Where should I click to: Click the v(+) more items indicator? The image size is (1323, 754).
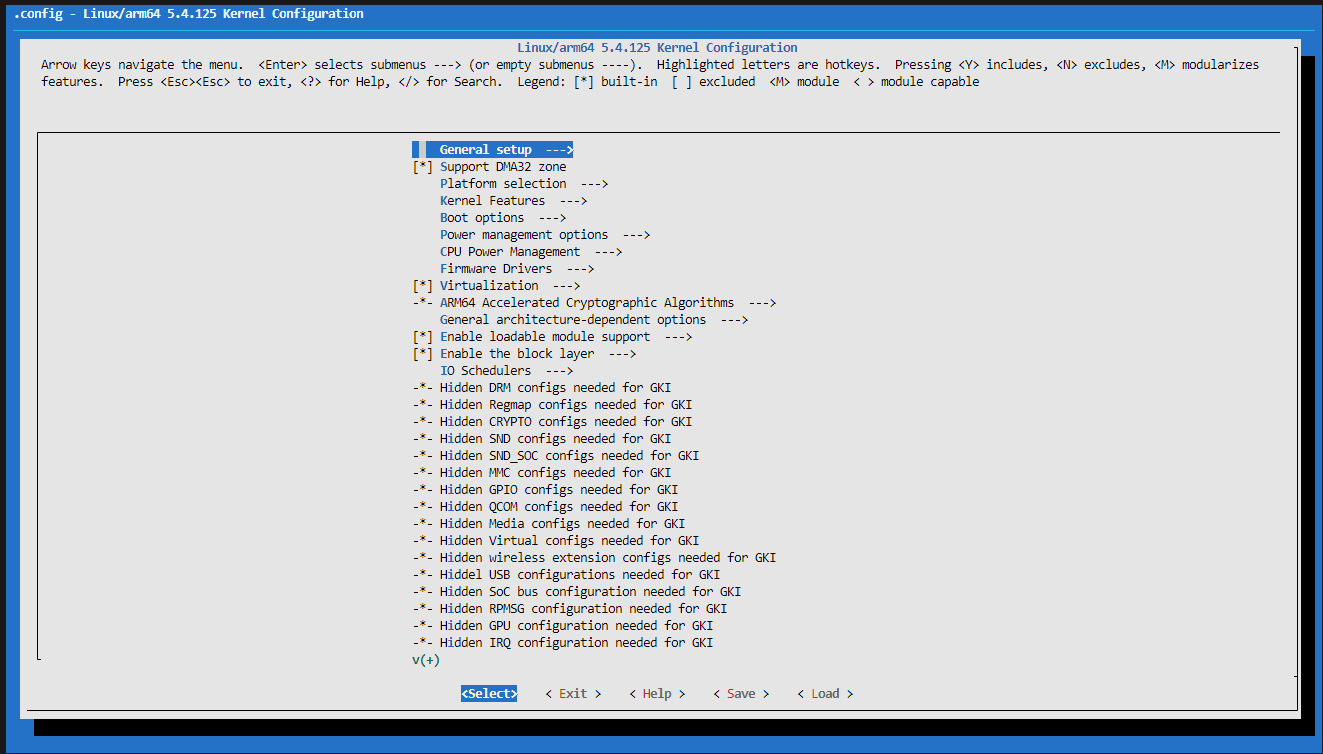pyautogui.click(x=426, y=660)
